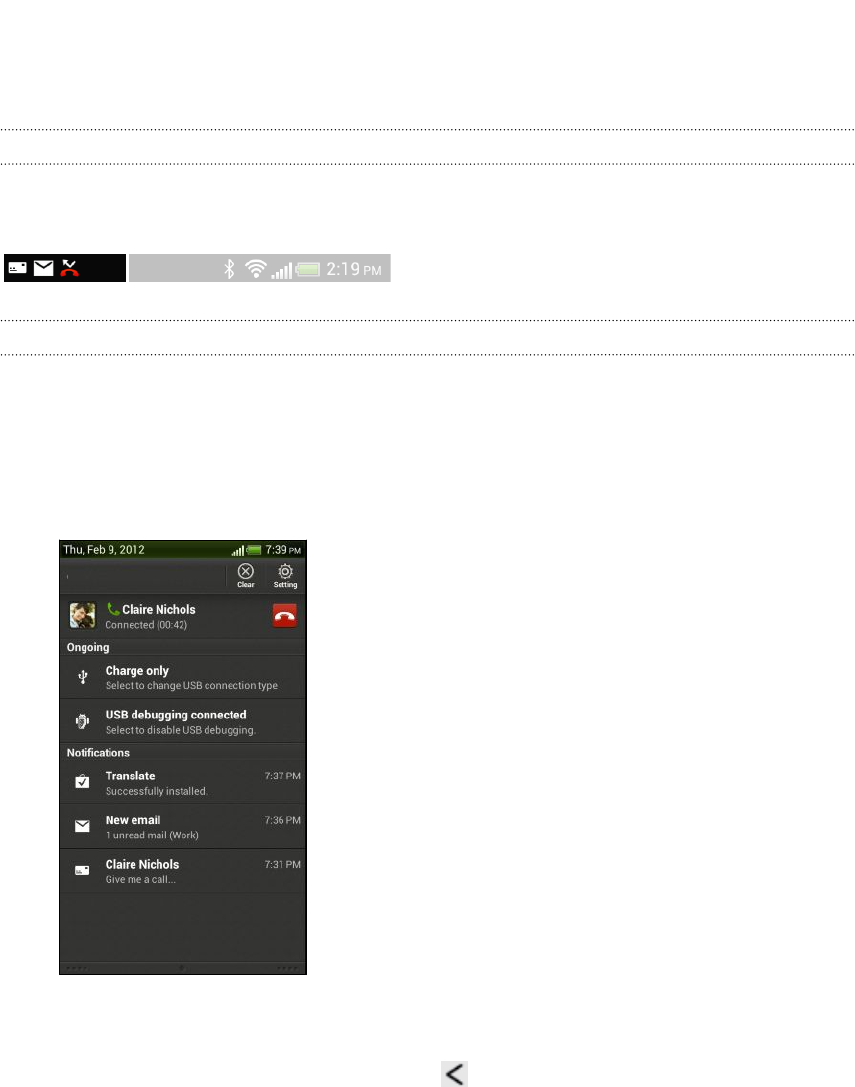
Task: Tap the Notifications section header
Action: [183, 753]
